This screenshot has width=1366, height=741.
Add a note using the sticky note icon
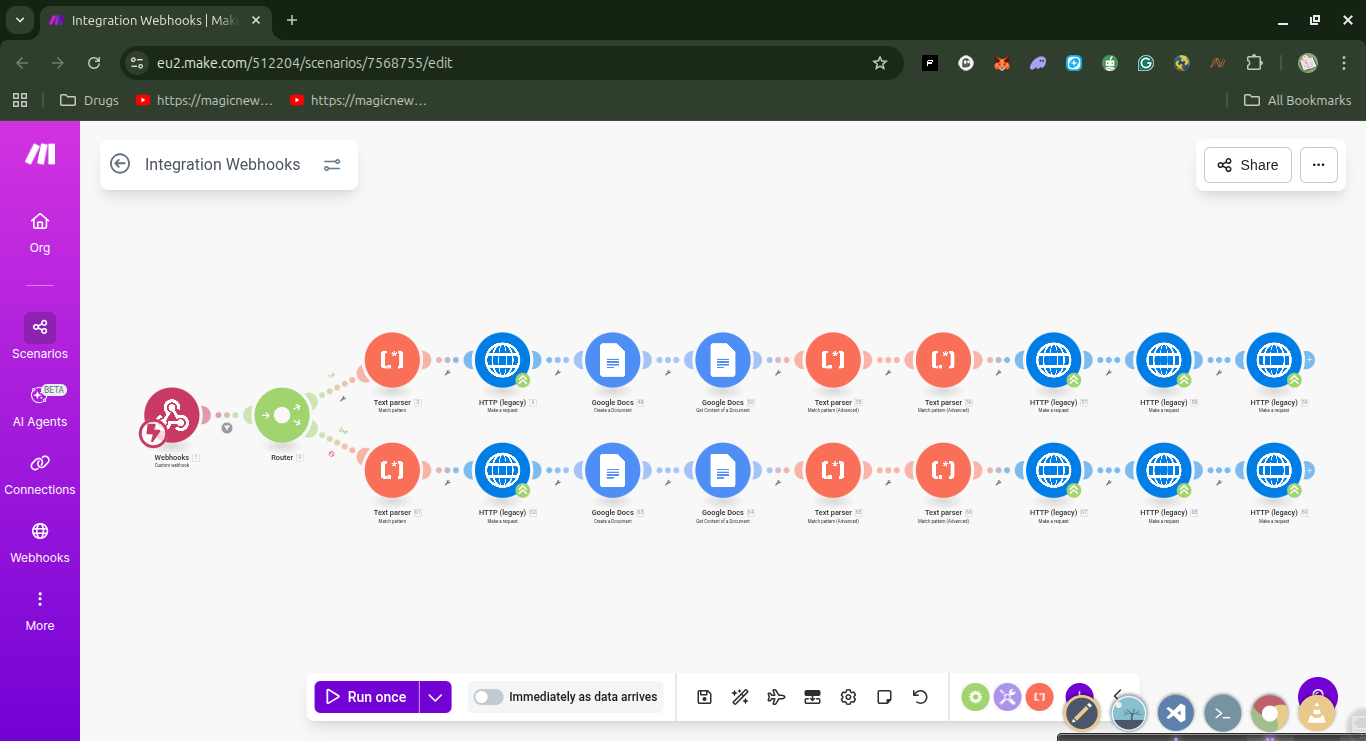click(x=884, y=696)
